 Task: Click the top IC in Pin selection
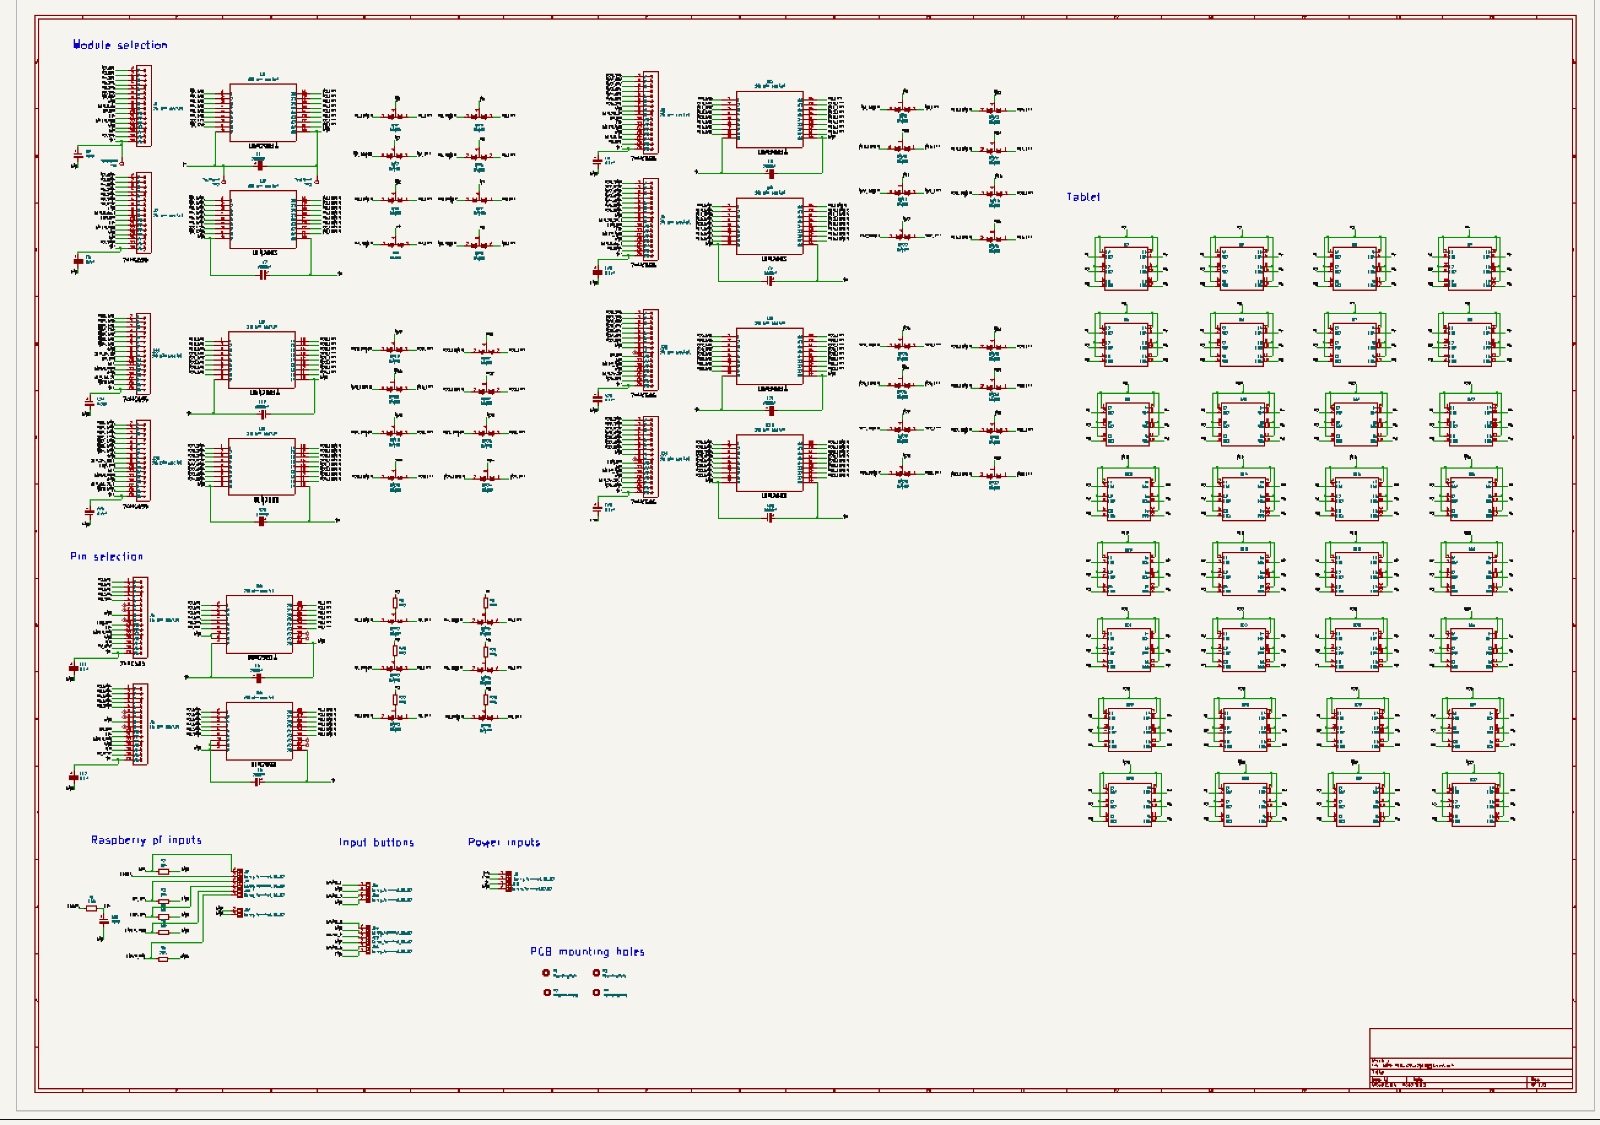pos(259,623)
